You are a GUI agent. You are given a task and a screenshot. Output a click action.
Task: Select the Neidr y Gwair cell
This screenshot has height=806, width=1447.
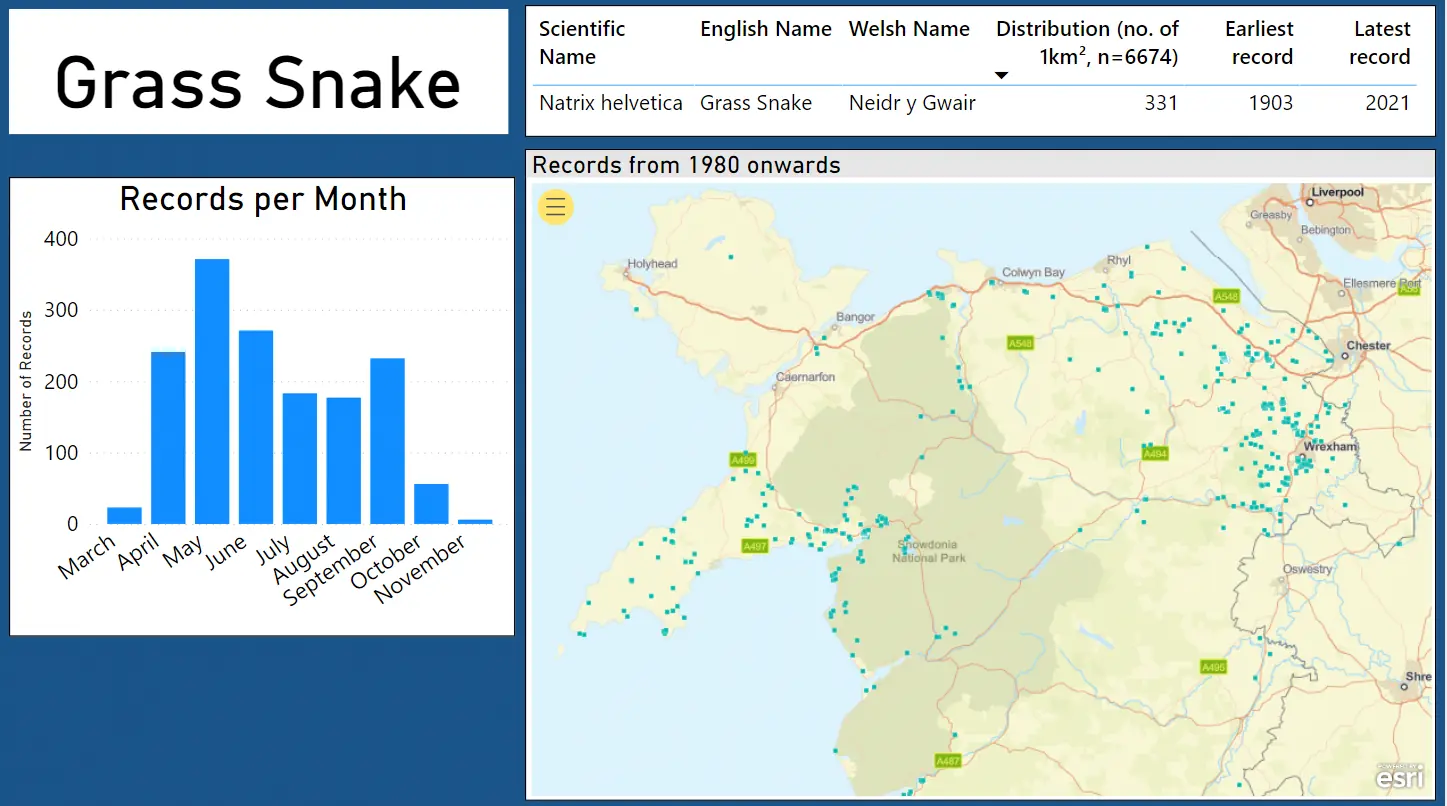912,103
